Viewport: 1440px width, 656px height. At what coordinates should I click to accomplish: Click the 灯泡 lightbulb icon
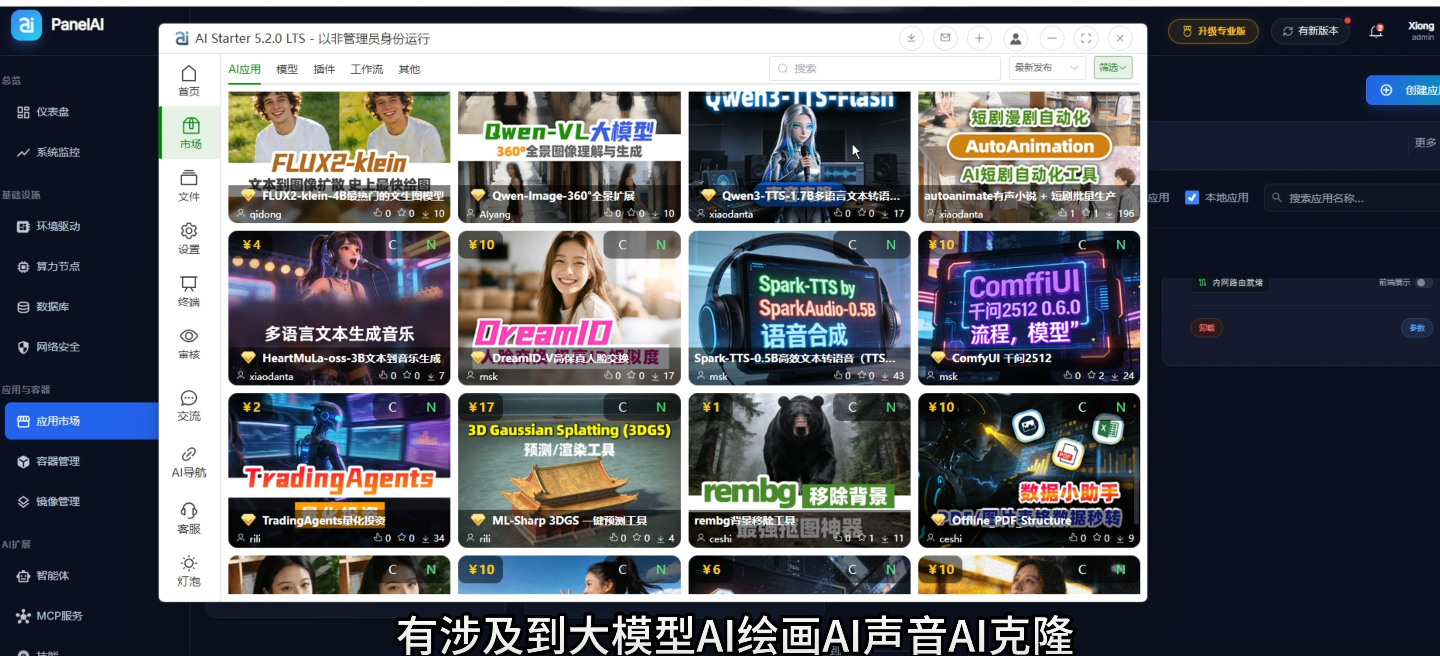point(189,571)
